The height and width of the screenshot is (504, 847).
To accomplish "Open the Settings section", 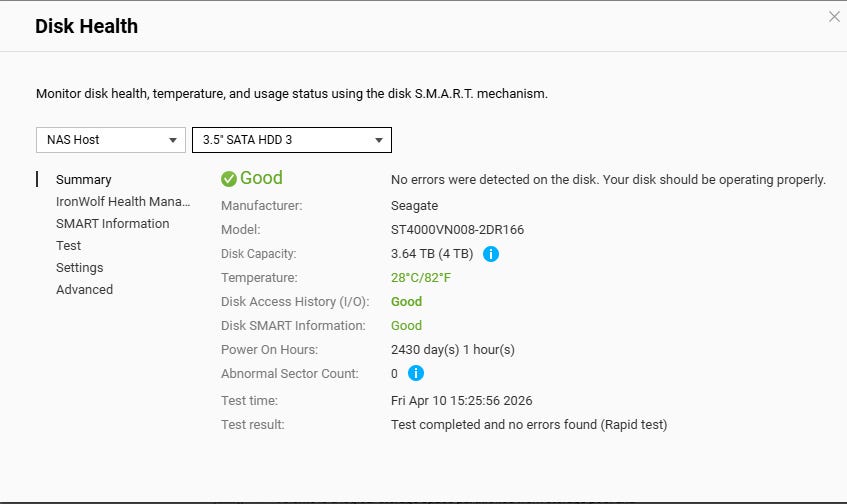I will click(80, 268).
